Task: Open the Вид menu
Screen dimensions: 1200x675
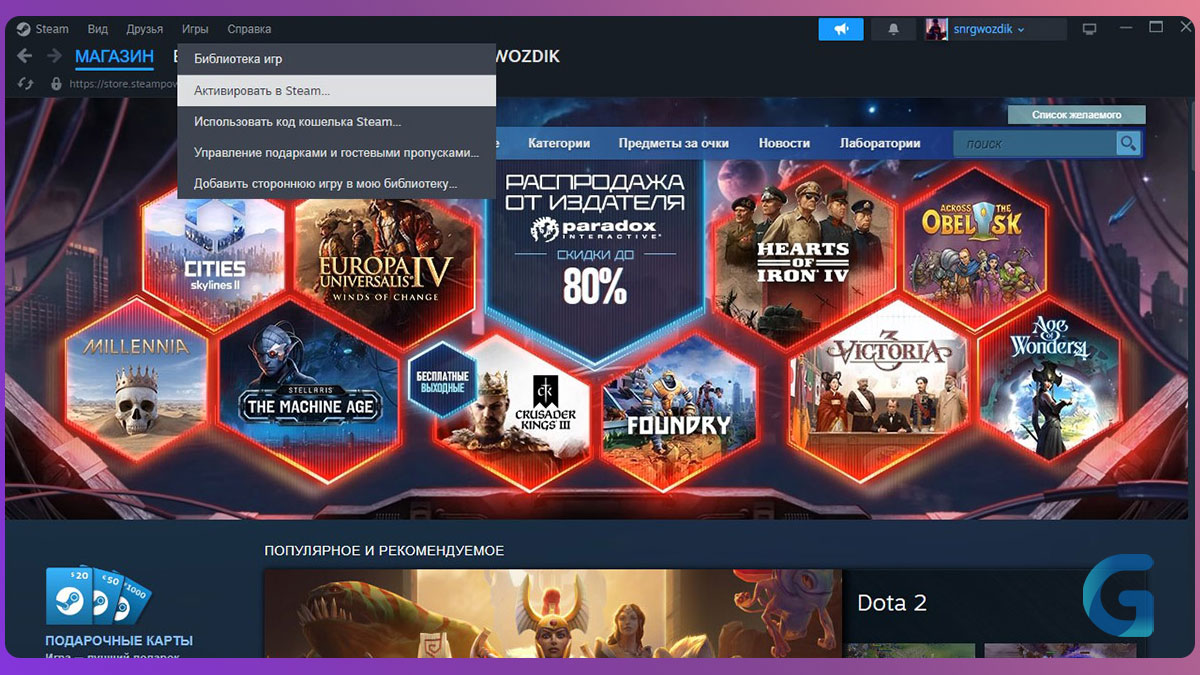Action: pos(98,29)
